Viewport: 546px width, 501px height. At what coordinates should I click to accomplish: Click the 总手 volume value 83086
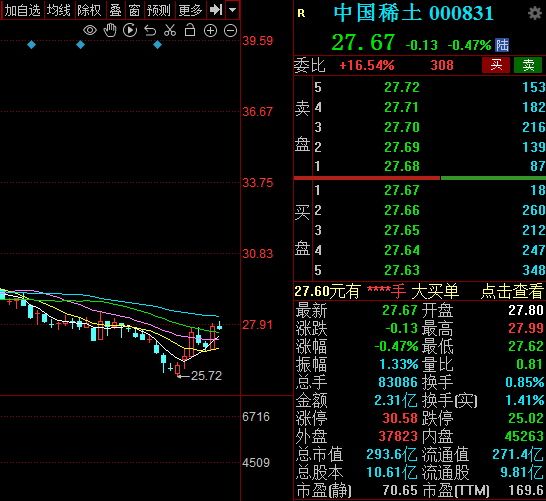[398, 382]
